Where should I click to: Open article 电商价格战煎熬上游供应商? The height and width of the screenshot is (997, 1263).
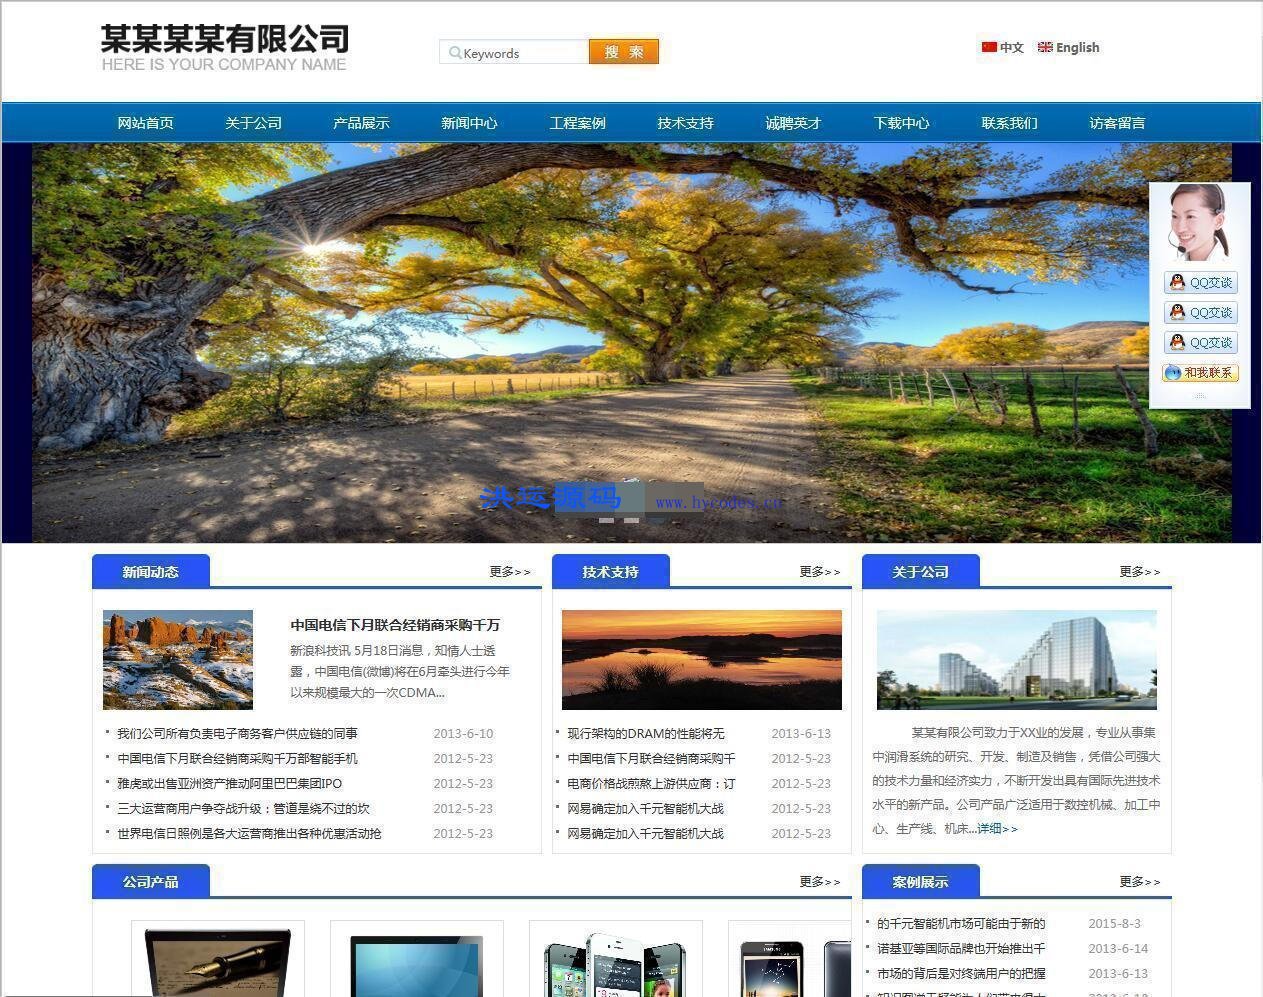[x=651, y=784]
